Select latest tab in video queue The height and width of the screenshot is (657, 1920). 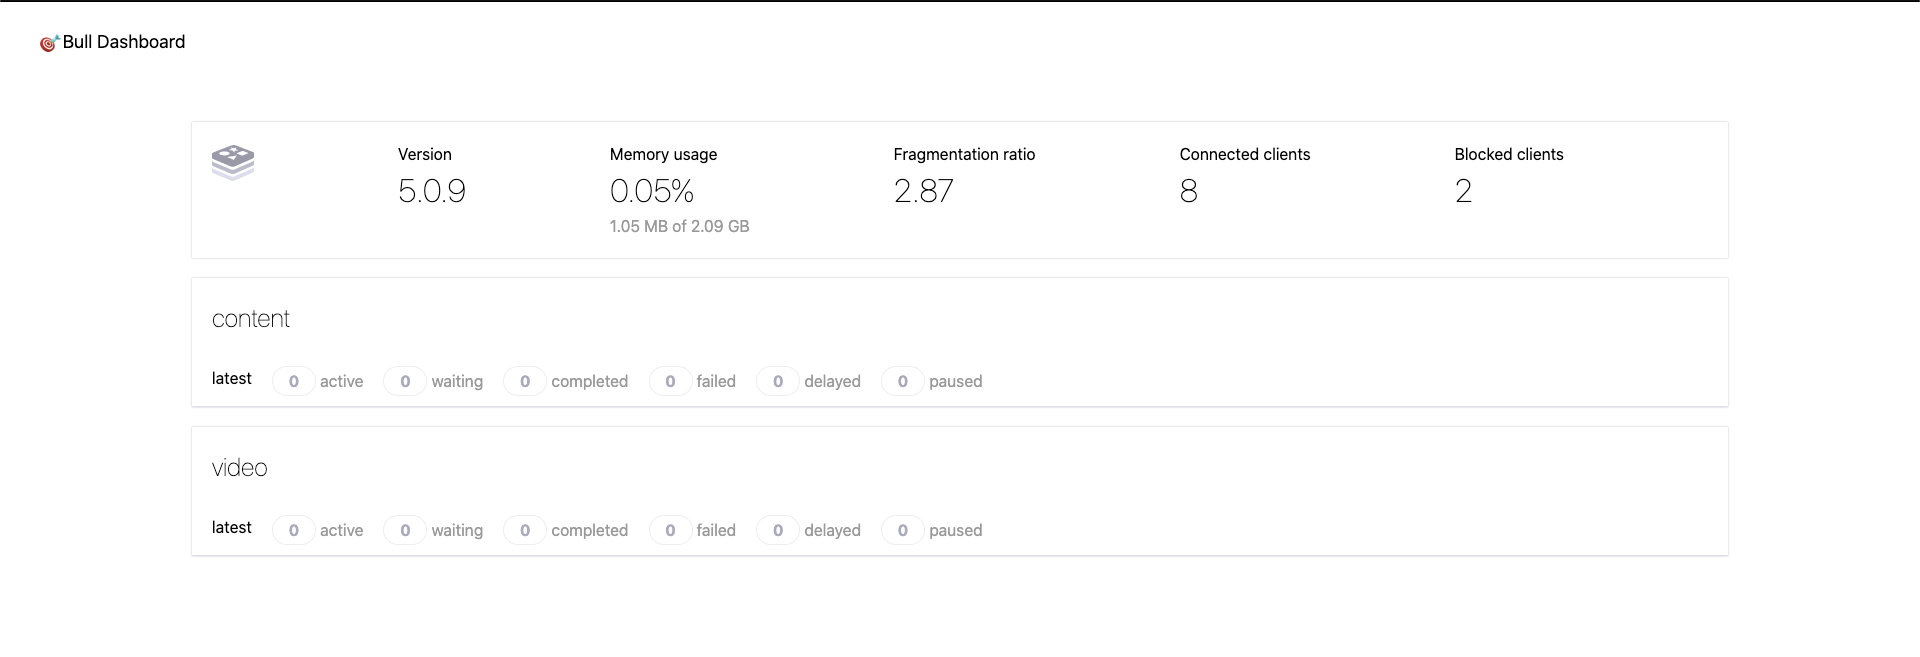click(232, 527)
